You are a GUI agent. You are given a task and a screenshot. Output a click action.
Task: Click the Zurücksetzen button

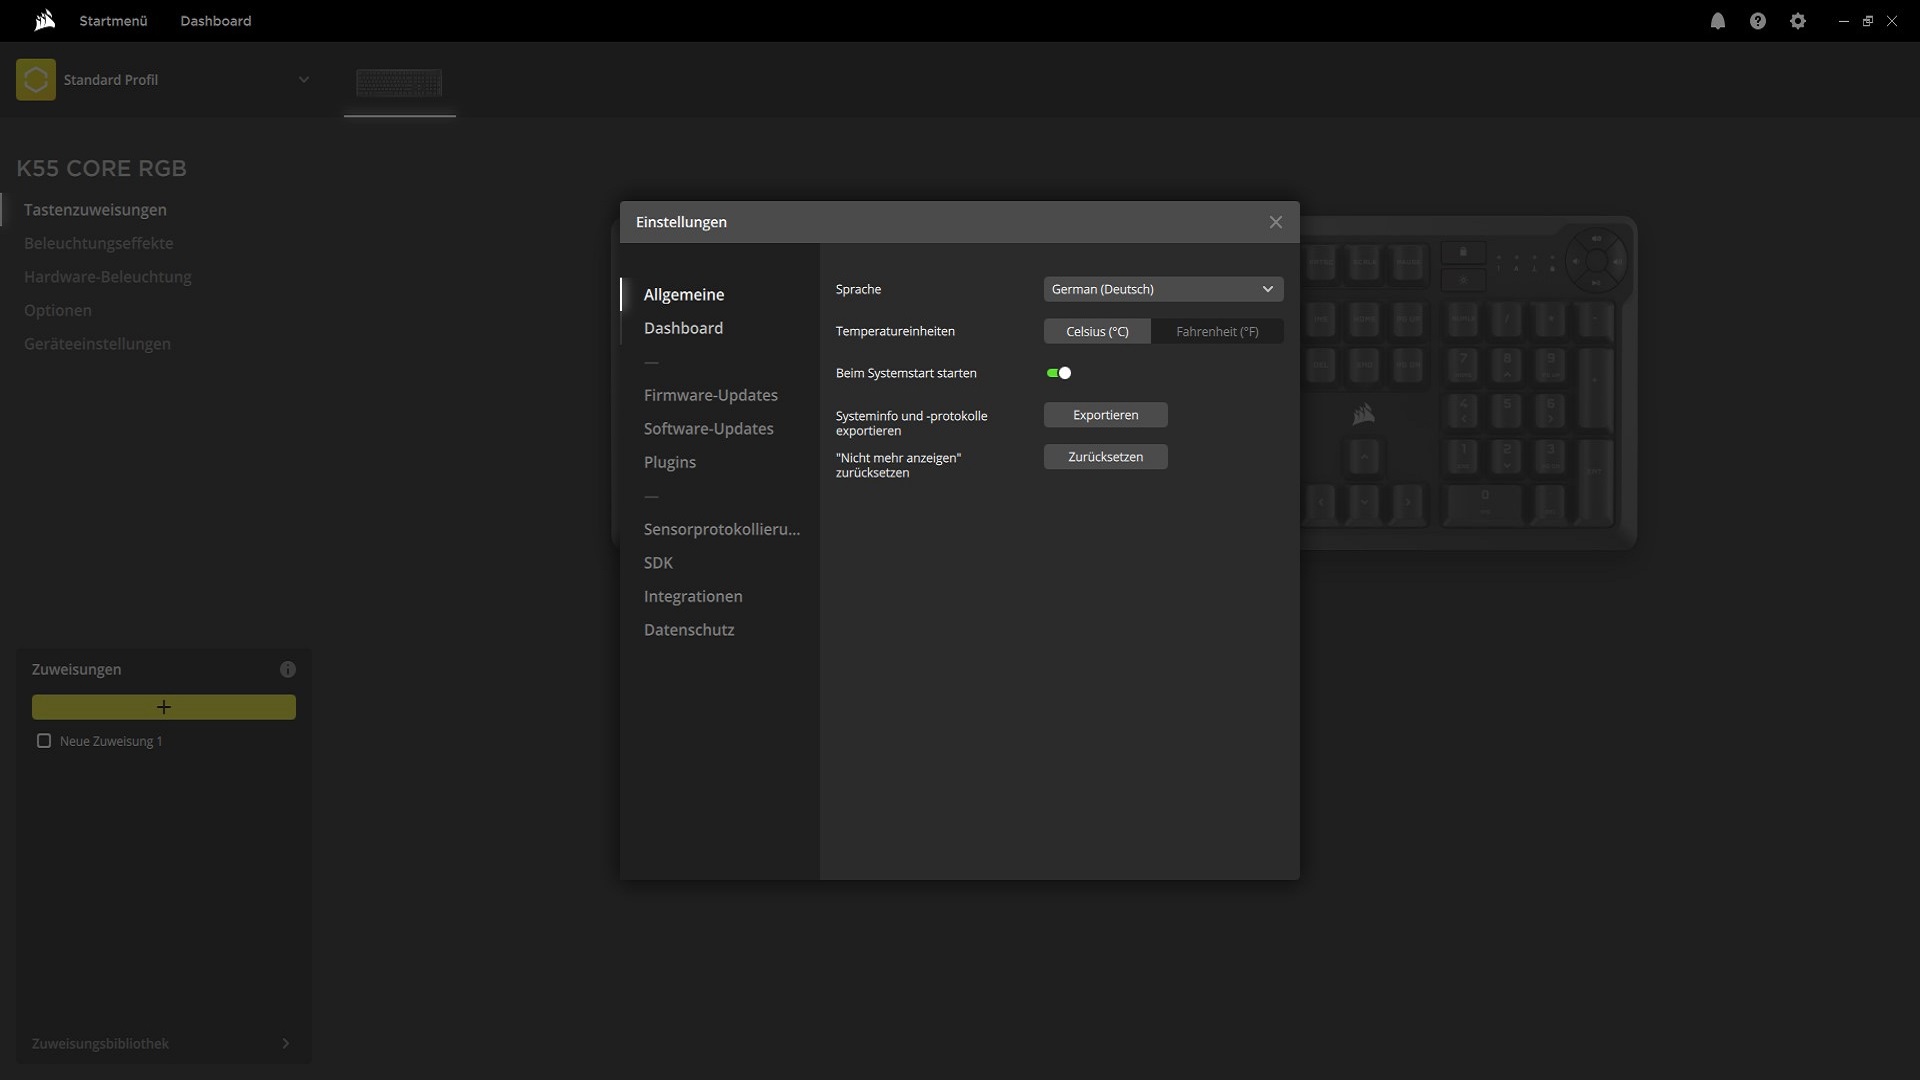[x=1105, y=457]
